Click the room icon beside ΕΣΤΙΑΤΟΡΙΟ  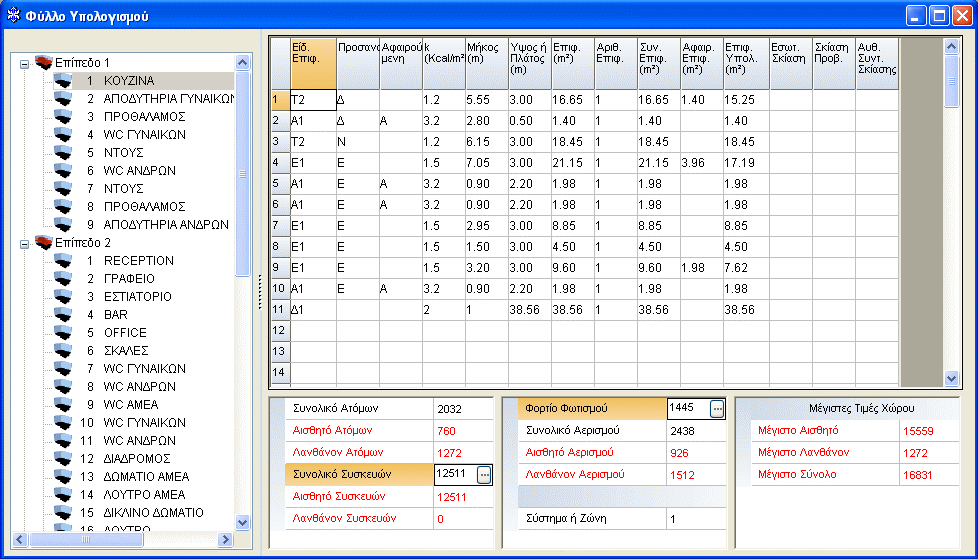62,297
